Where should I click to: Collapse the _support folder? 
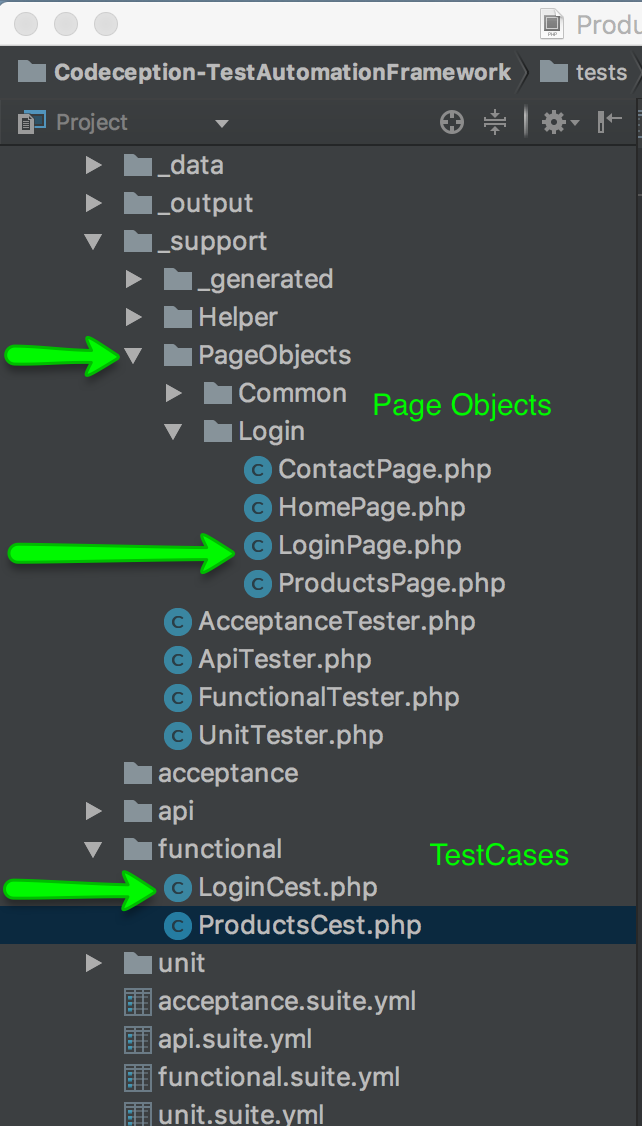(94, 241)
